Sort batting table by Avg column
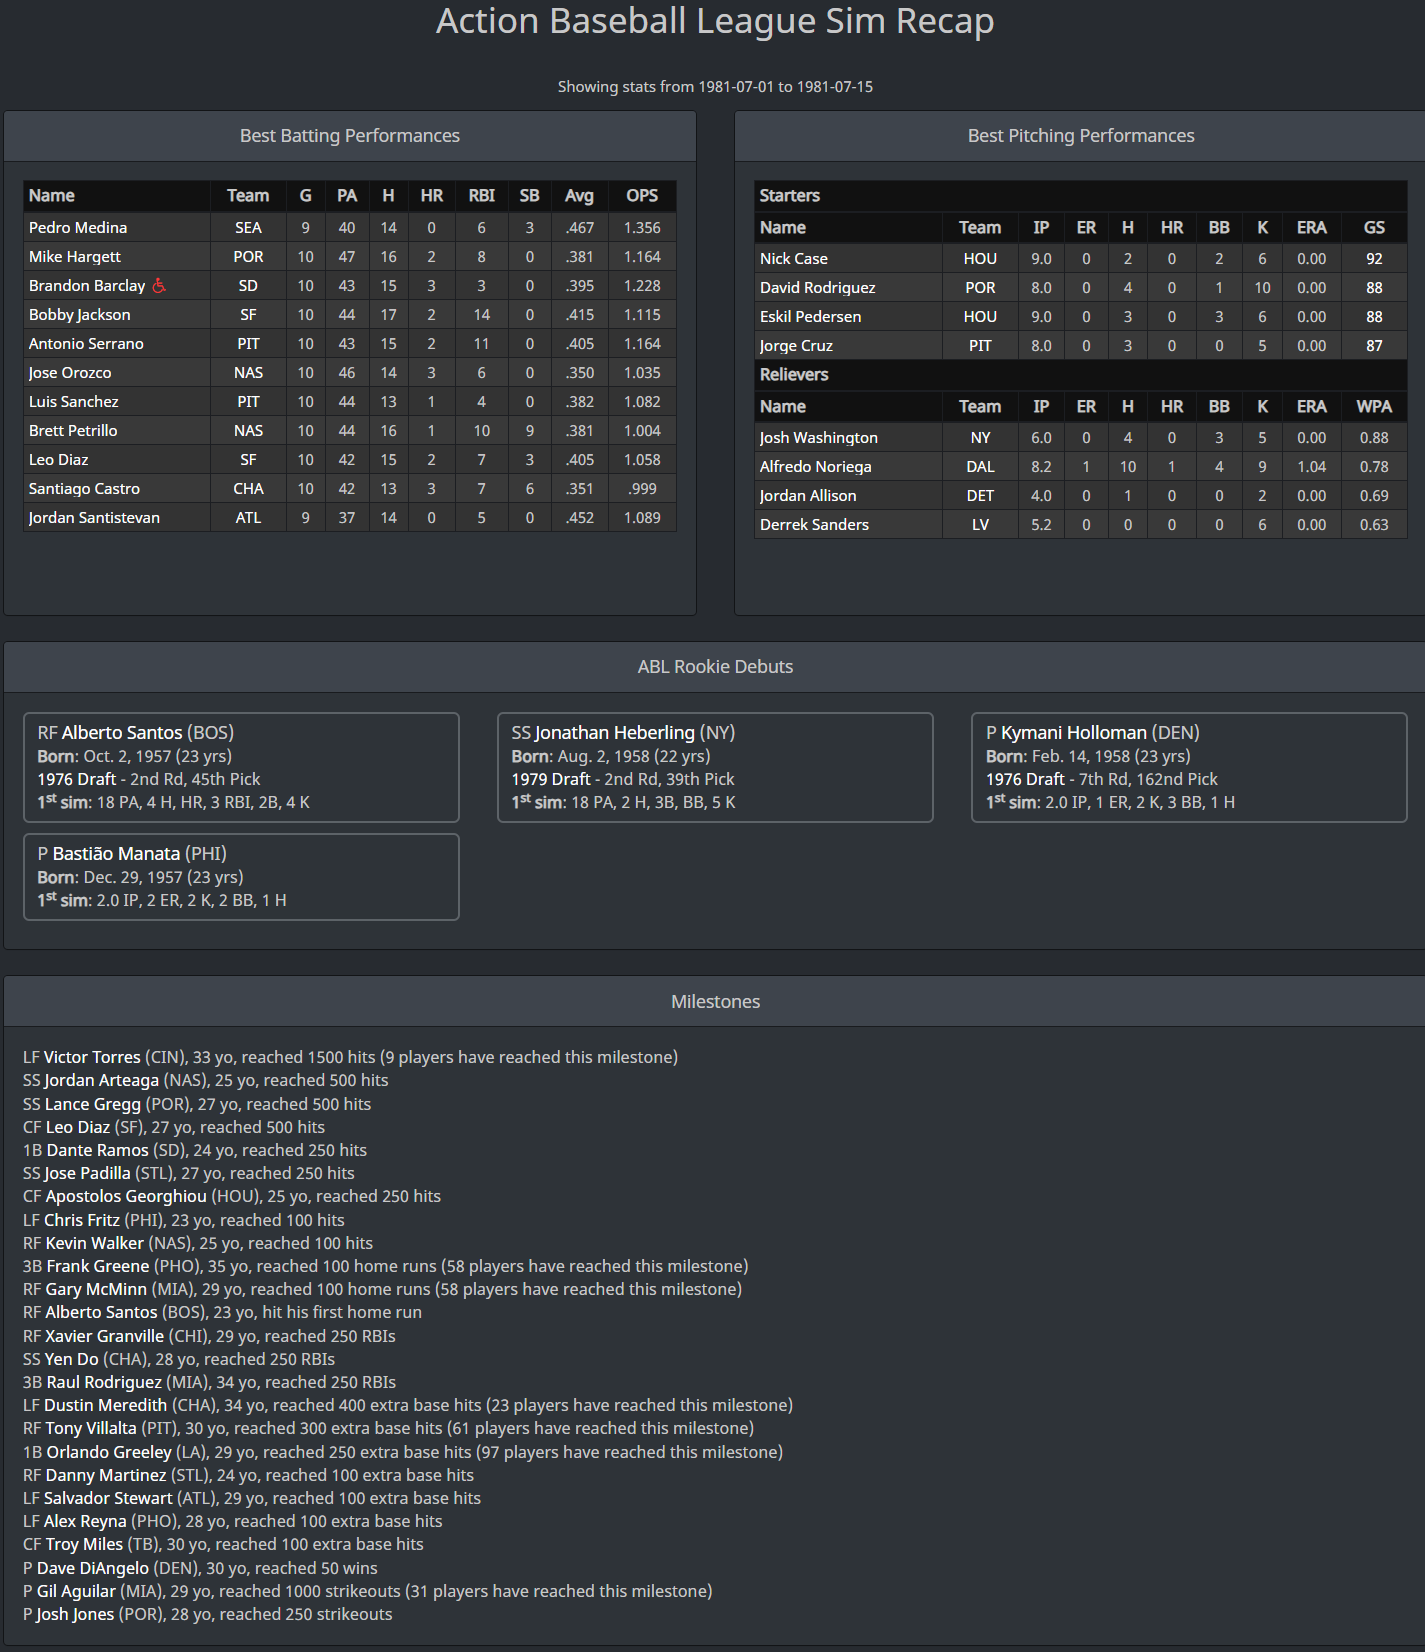Screen dimensions: 1425x1652 (x=578, y=196)
